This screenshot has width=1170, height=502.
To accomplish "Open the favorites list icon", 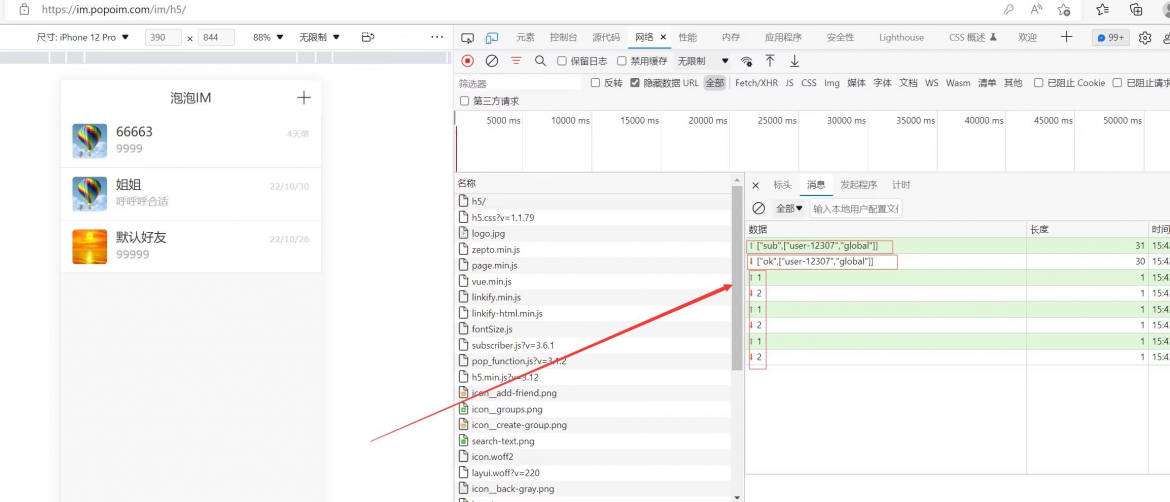I will [x=1103, y=10].
